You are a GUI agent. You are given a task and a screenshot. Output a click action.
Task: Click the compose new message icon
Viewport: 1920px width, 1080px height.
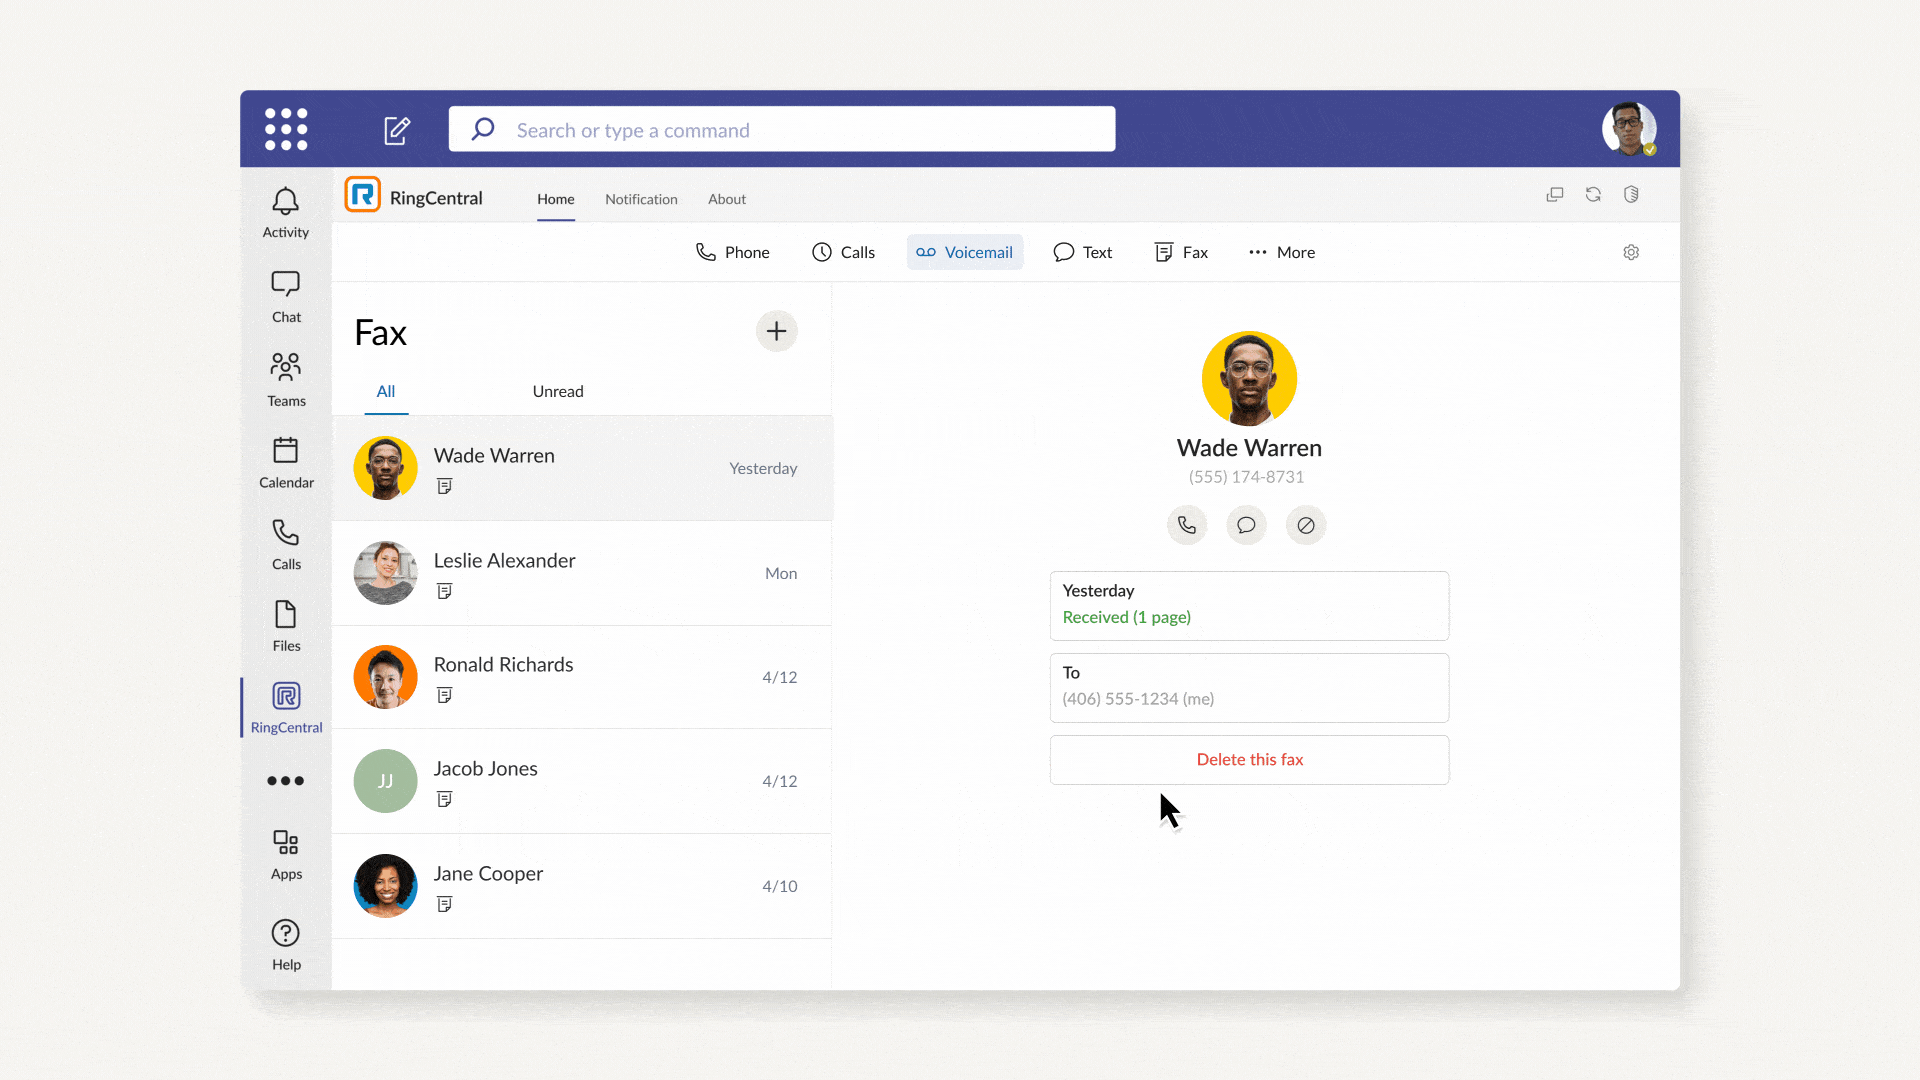[x=397, y=130]
